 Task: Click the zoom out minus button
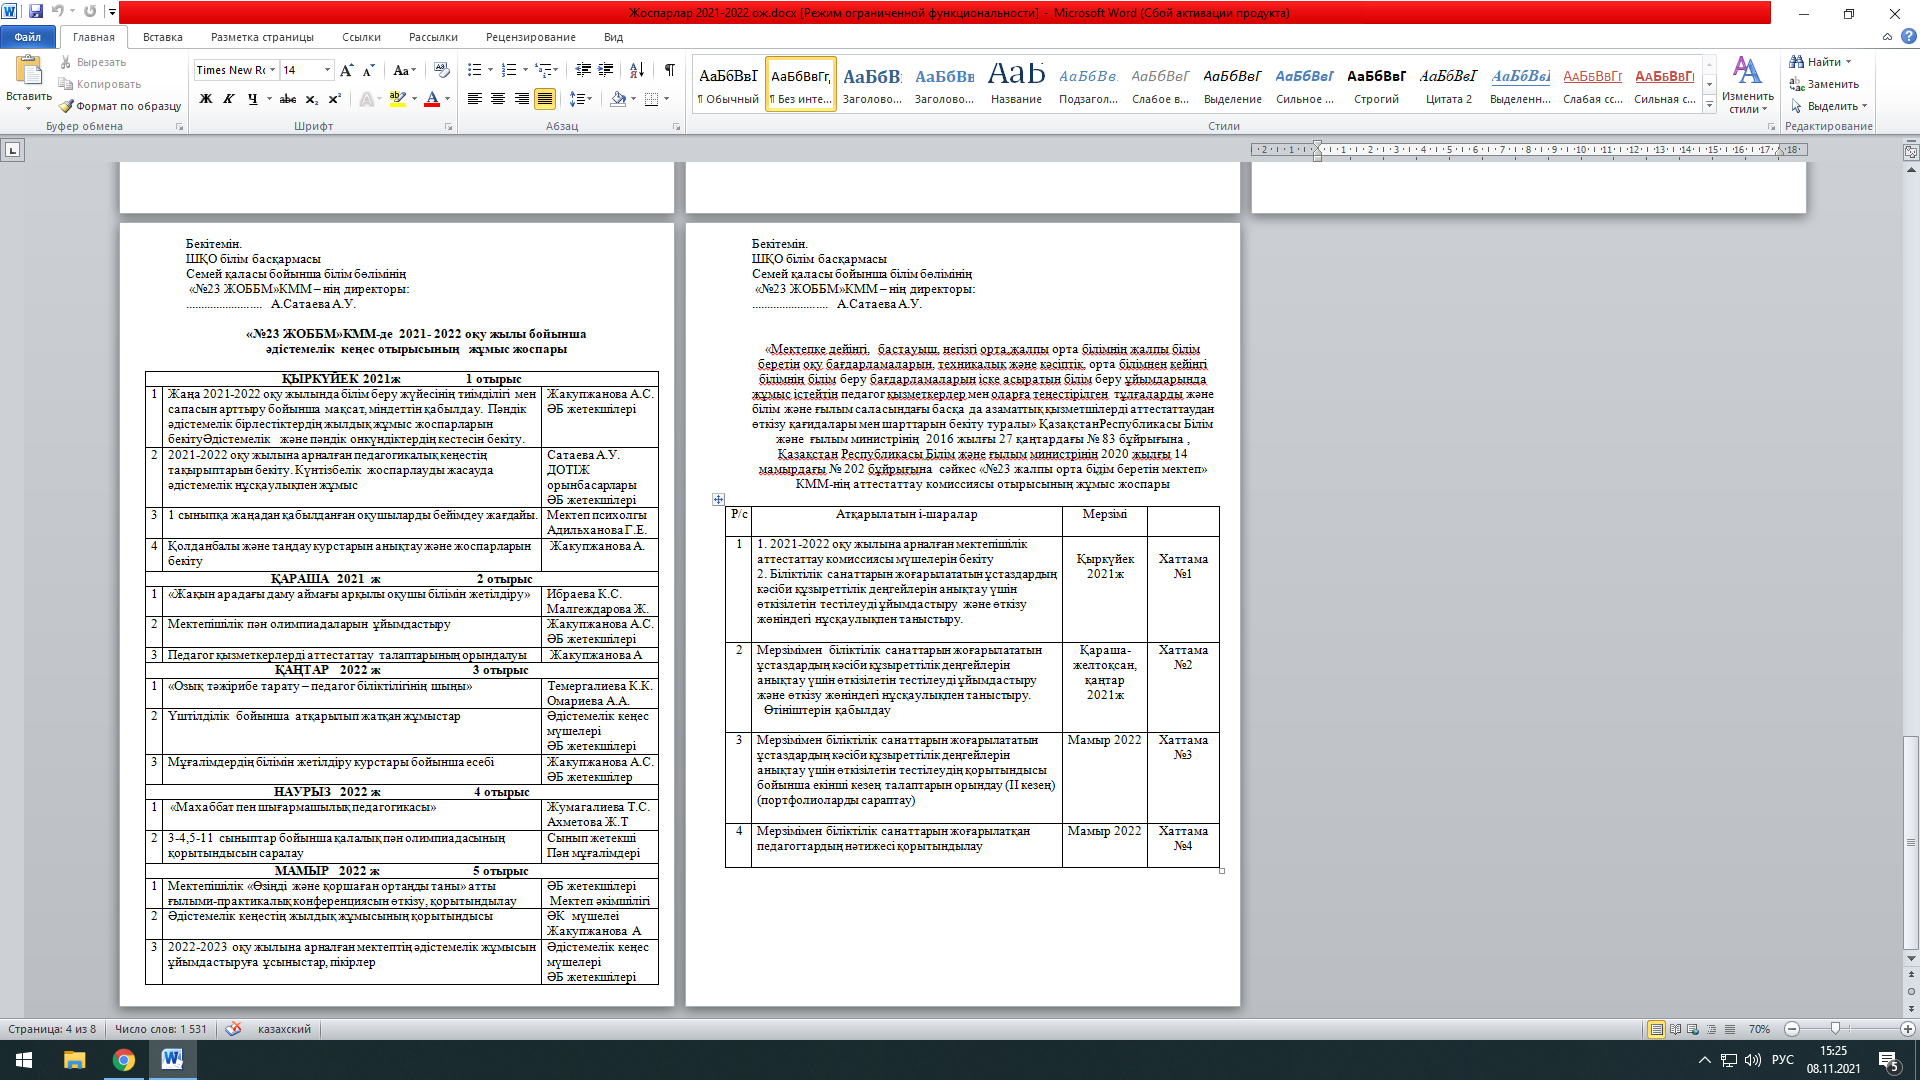(x=1792, y=1029)
